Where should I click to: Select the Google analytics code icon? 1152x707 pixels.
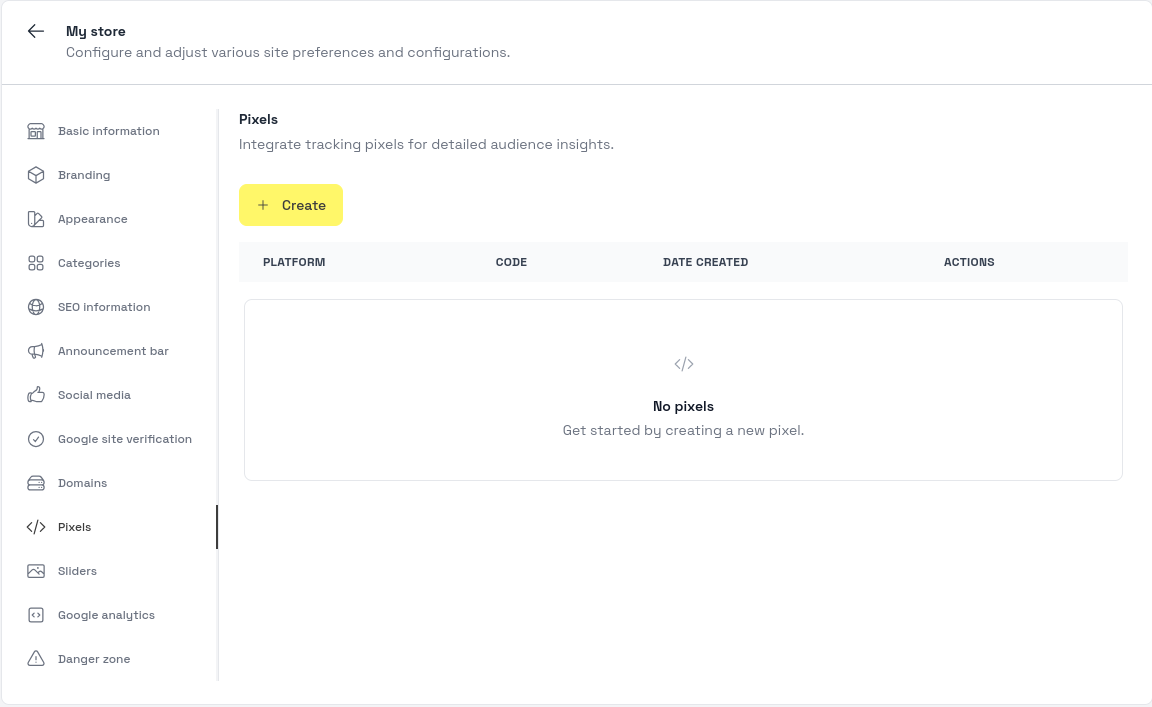pyautogui.click(x=36, y=615)
